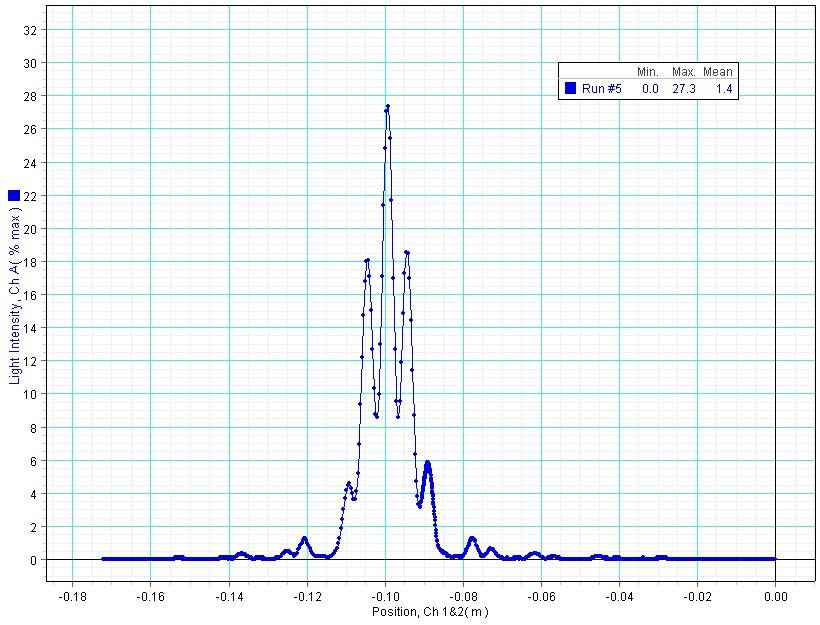This screenshot has width=820, height=625.
Task: Select the Run #5 legend label
Action: (601, 88)
